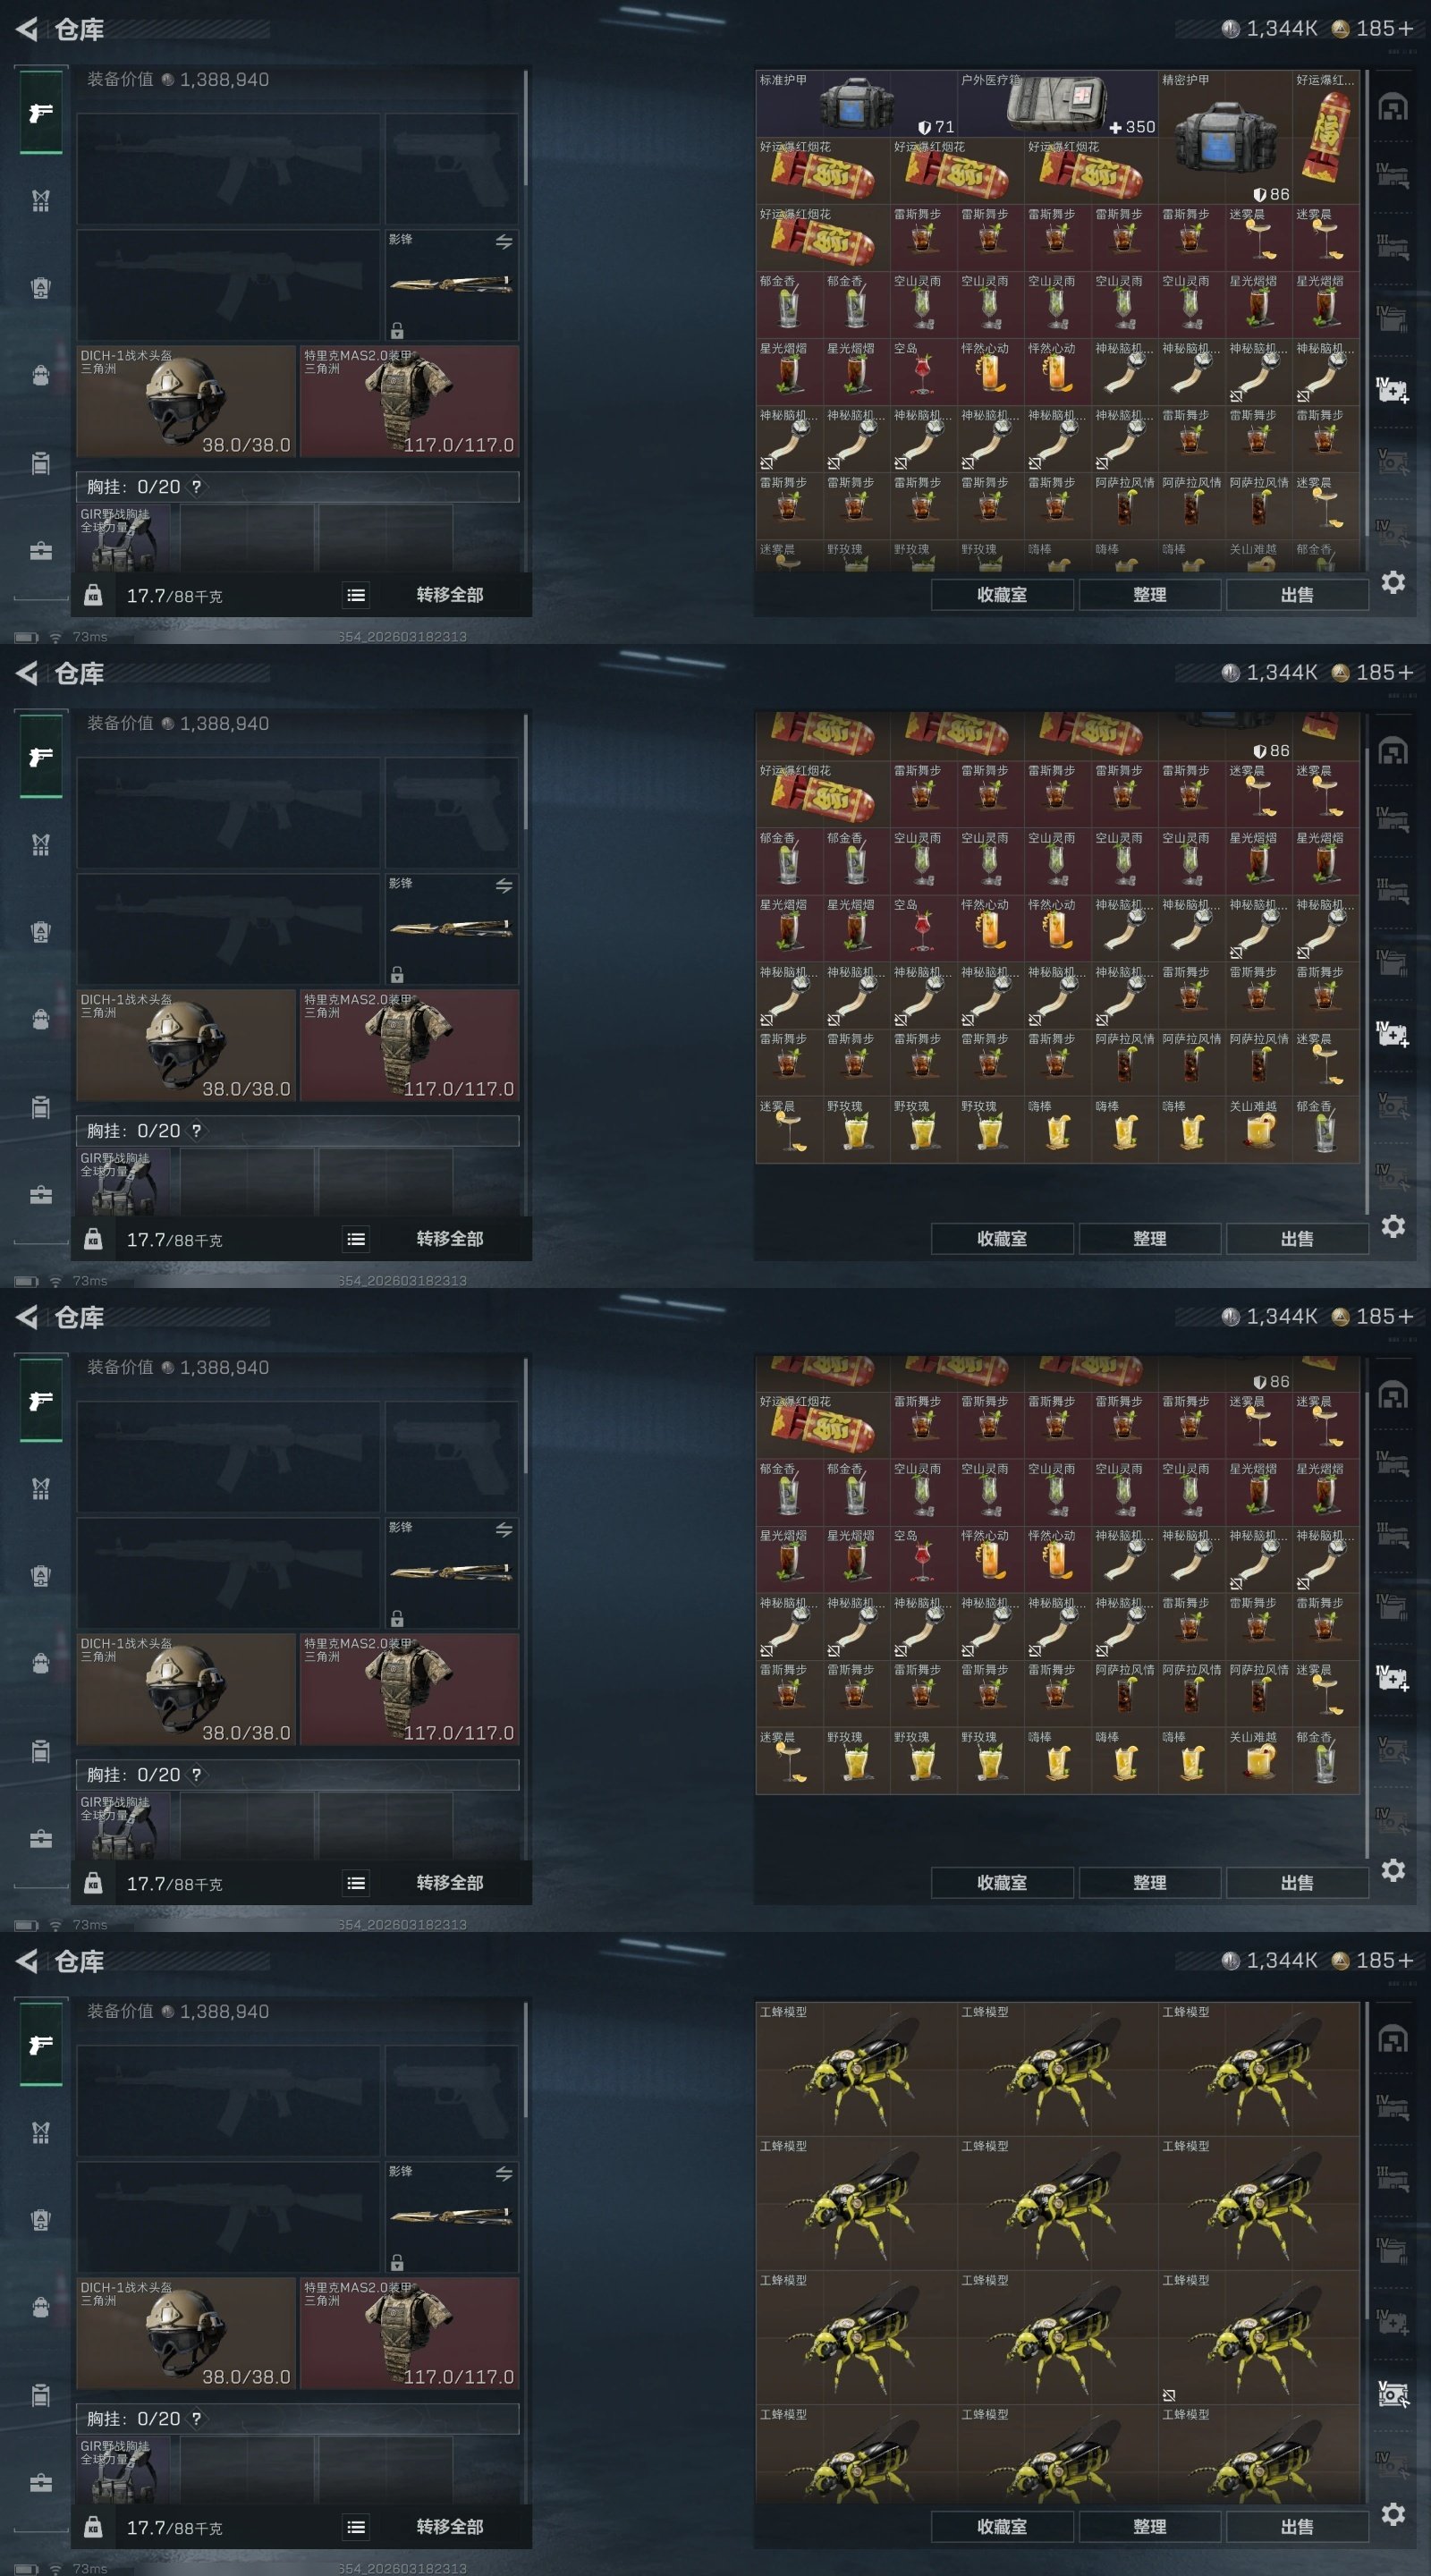This screenshot has height=2576, width=1431.
Task: Select the 标准护甲 repair kit item
Action: pos(855,104)
